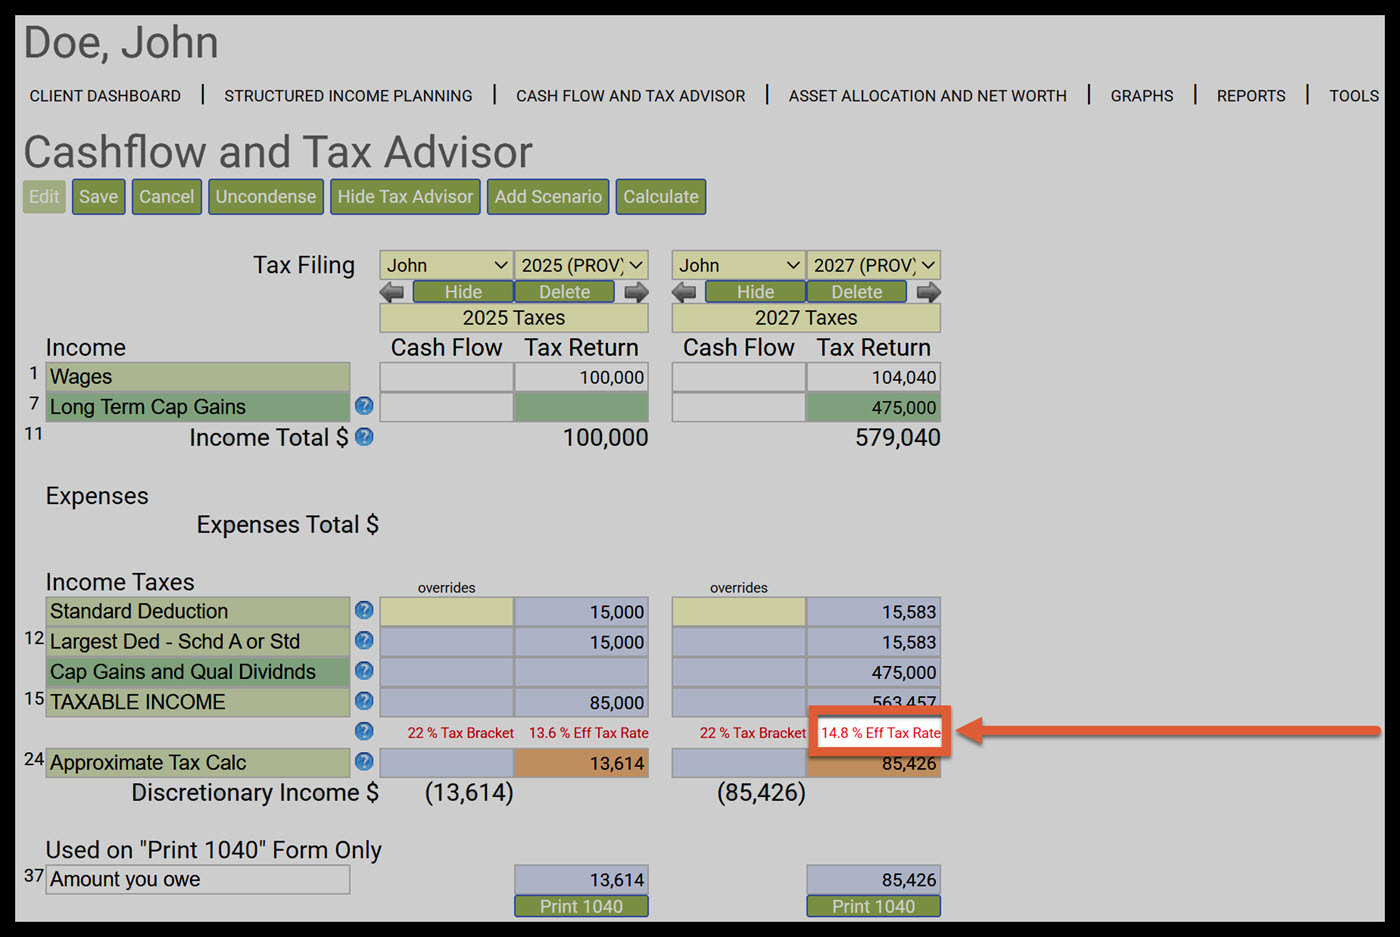Image resolution: width=1400 pixels, height=937 pixels.
Task: Click the 2027 Amount you owe value 85,426
Action: pos(874,880)
